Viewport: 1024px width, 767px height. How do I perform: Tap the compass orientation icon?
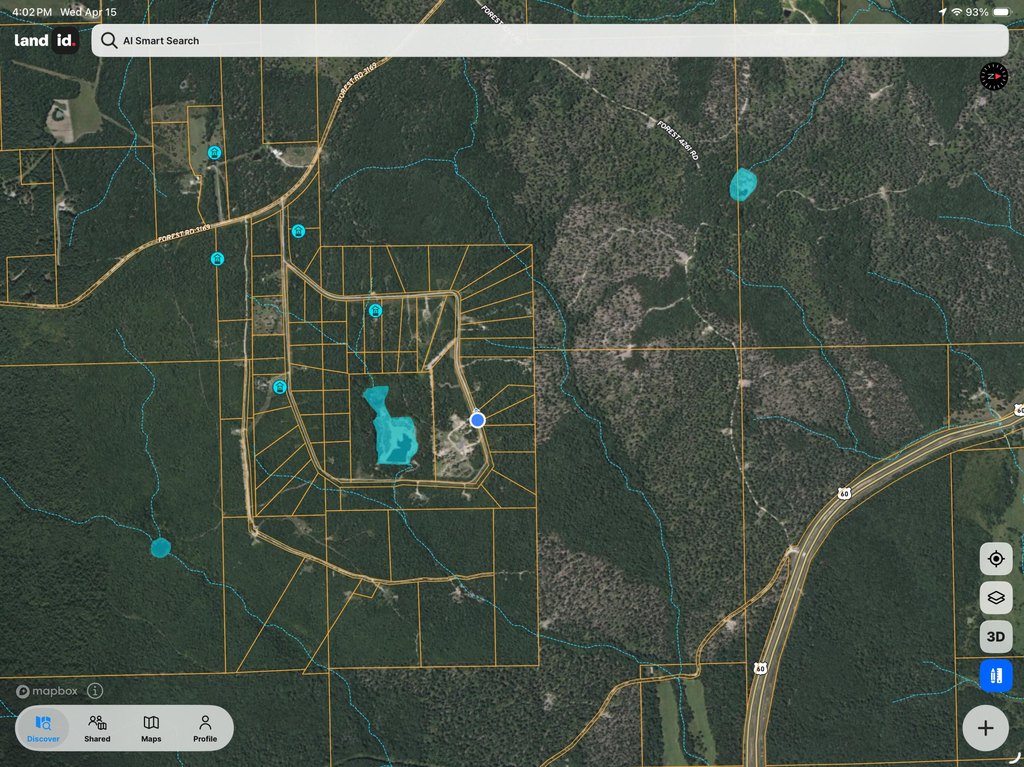click(993, 76)
